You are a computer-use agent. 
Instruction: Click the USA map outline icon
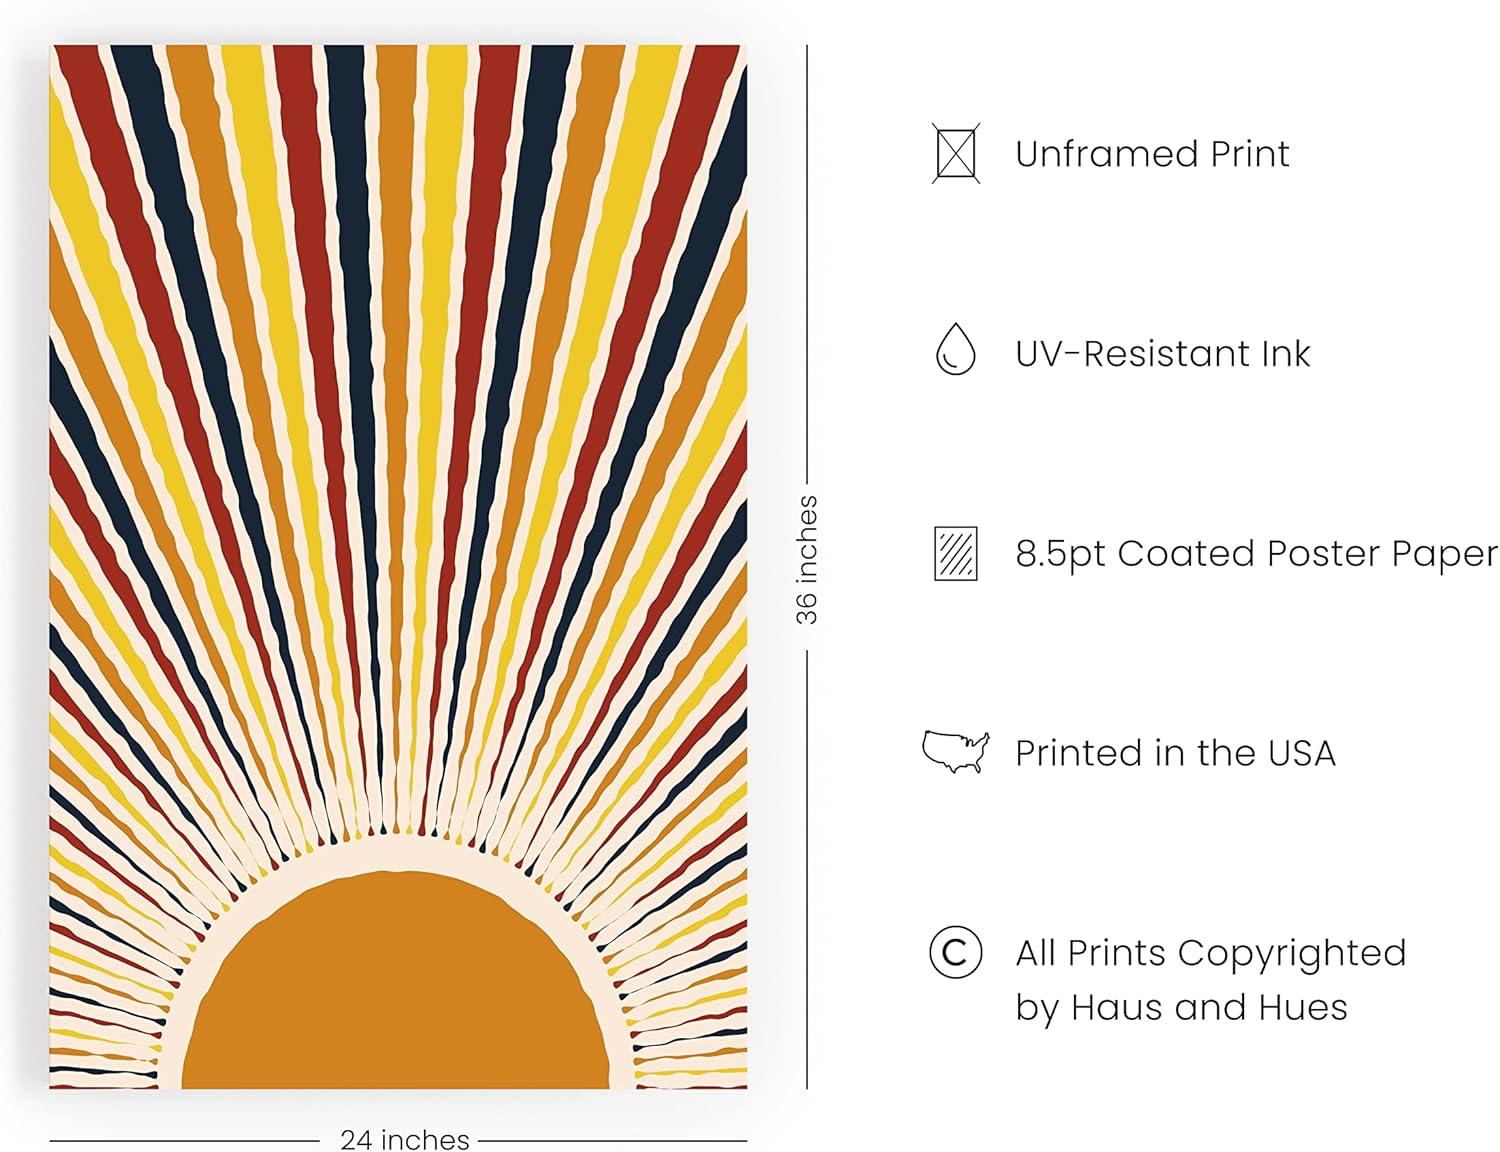coord(955,752)
